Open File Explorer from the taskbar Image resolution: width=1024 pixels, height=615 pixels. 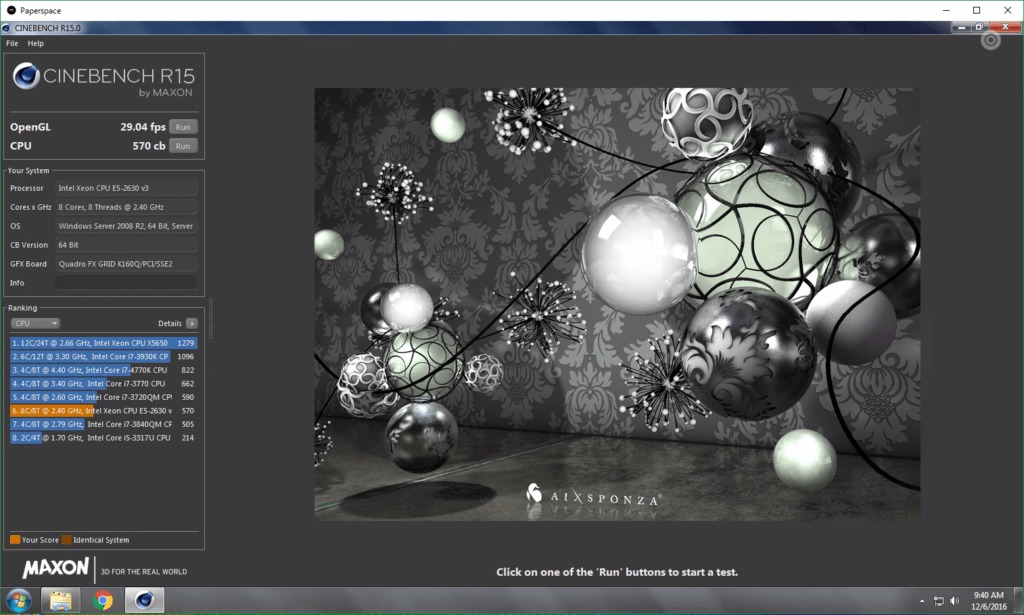coord(60,600)
